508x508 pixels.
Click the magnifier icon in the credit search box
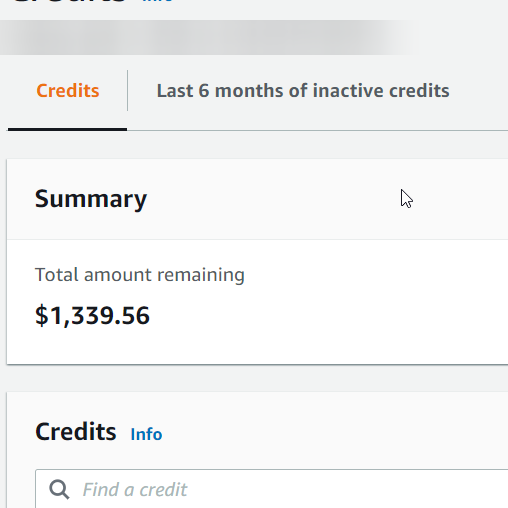59,490
